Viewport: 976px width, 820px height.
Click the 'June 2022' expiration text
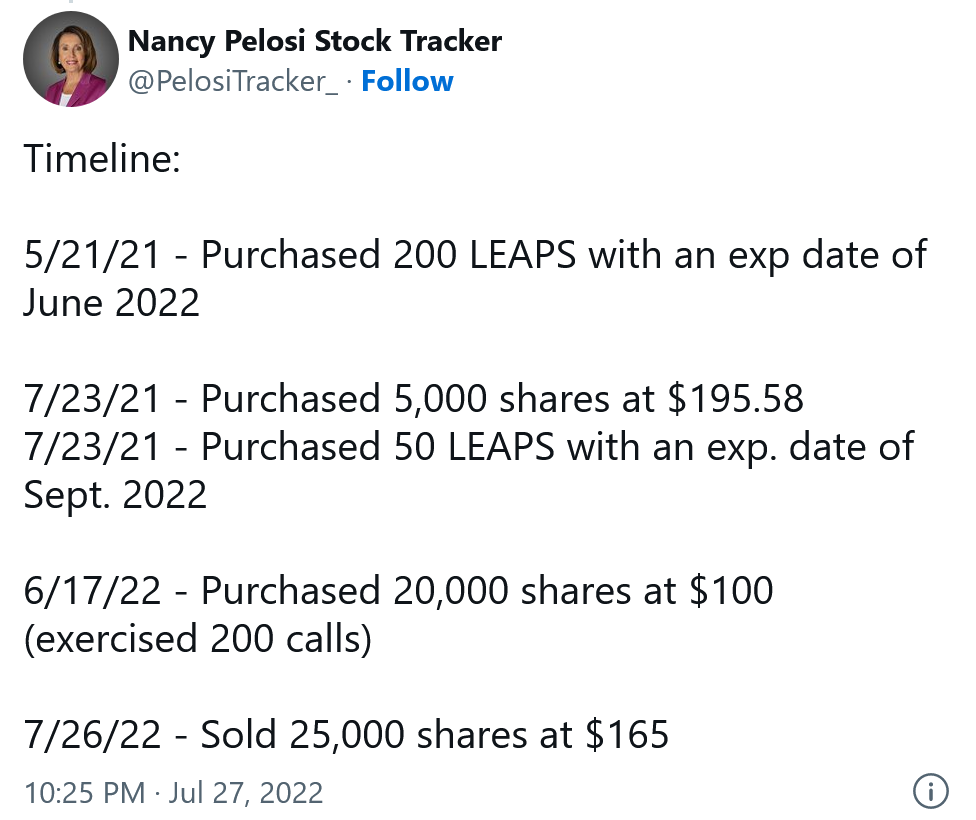coord(112,302)
